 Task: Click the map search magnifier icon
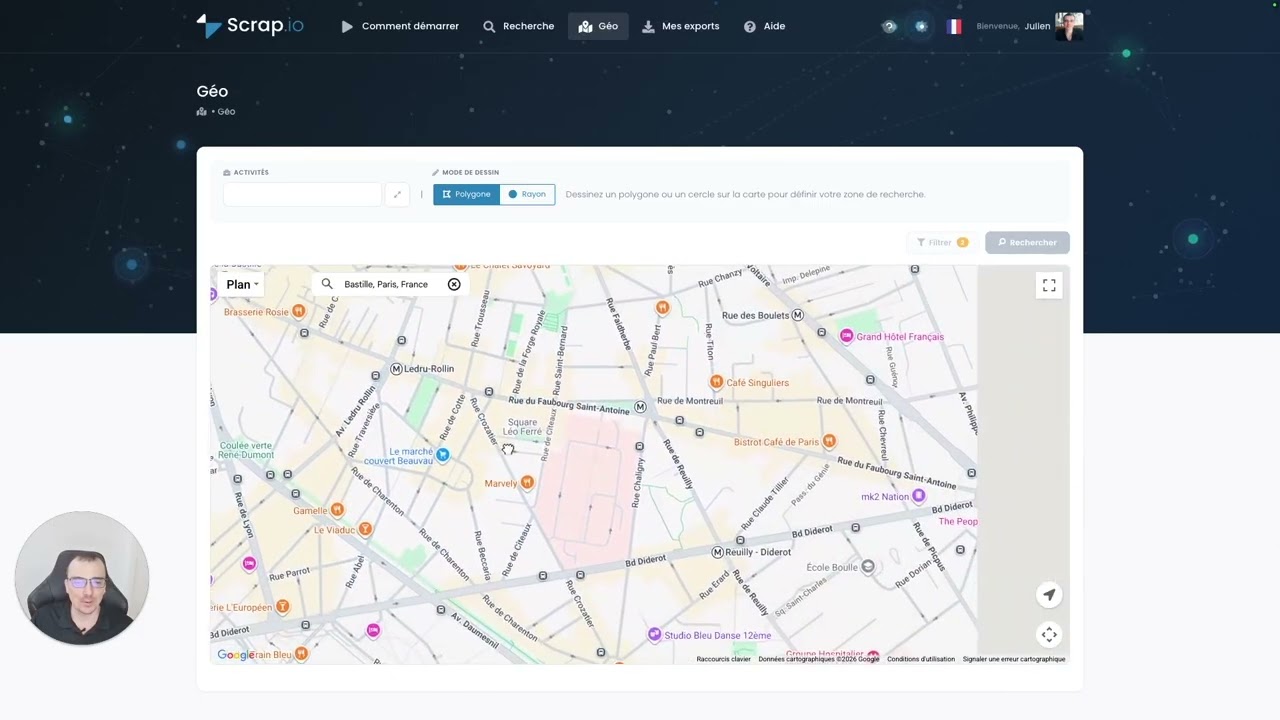click(x=327, y=284)
